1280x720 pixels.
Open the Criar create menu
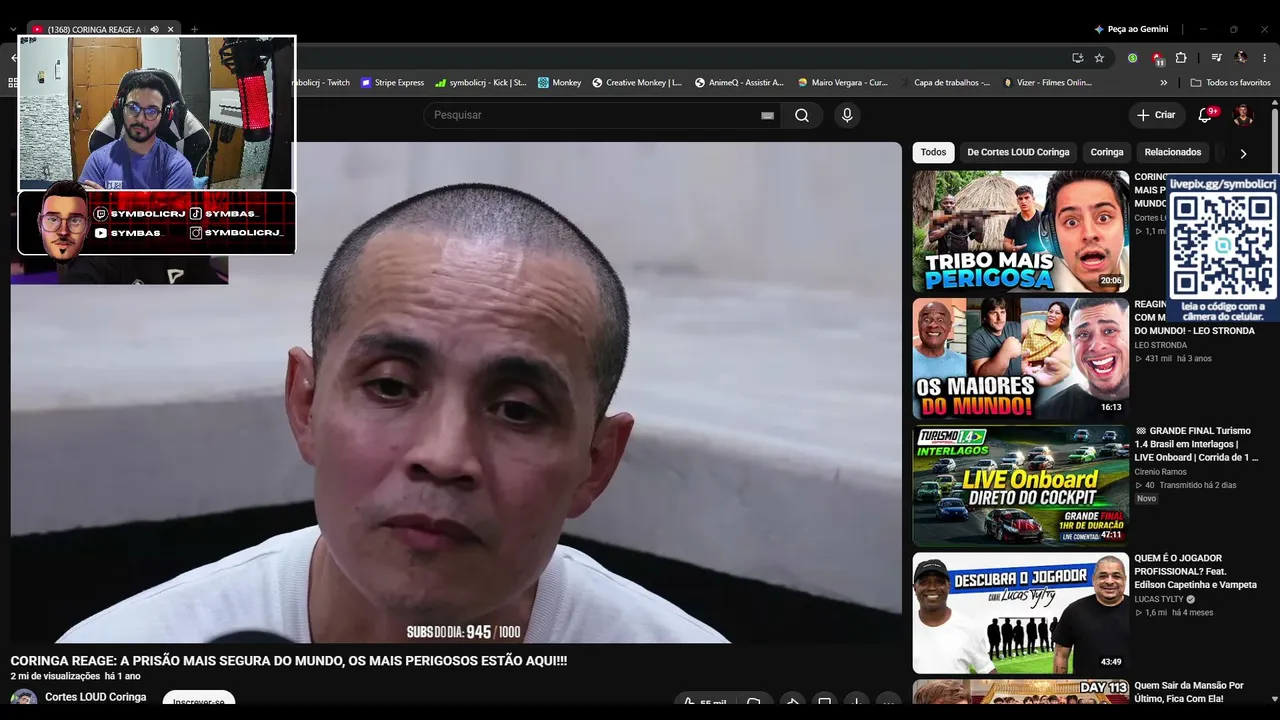pos(1156,115)
